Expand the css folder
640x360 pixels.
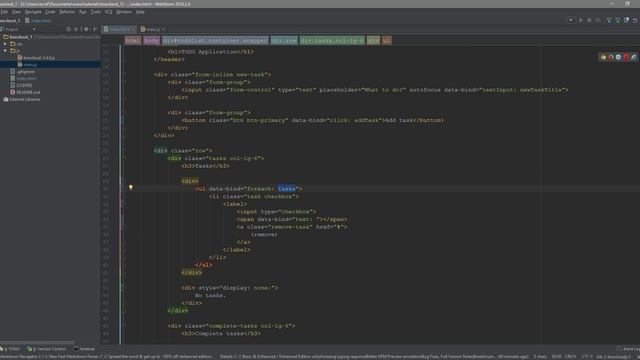coord(5,44)
